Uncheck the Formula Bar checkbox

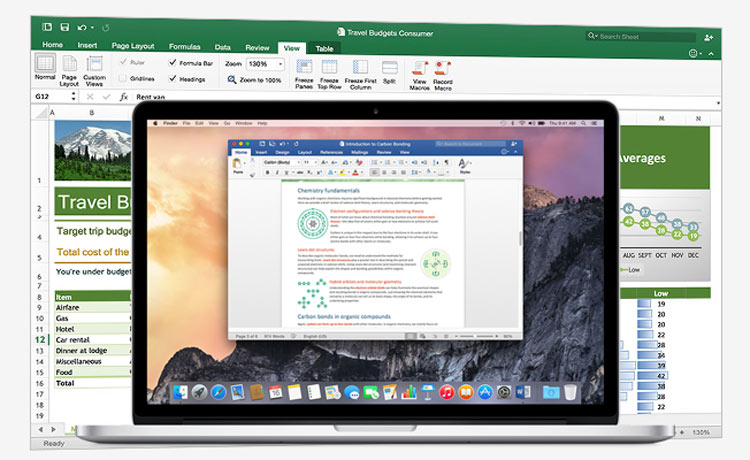point(173,62)
